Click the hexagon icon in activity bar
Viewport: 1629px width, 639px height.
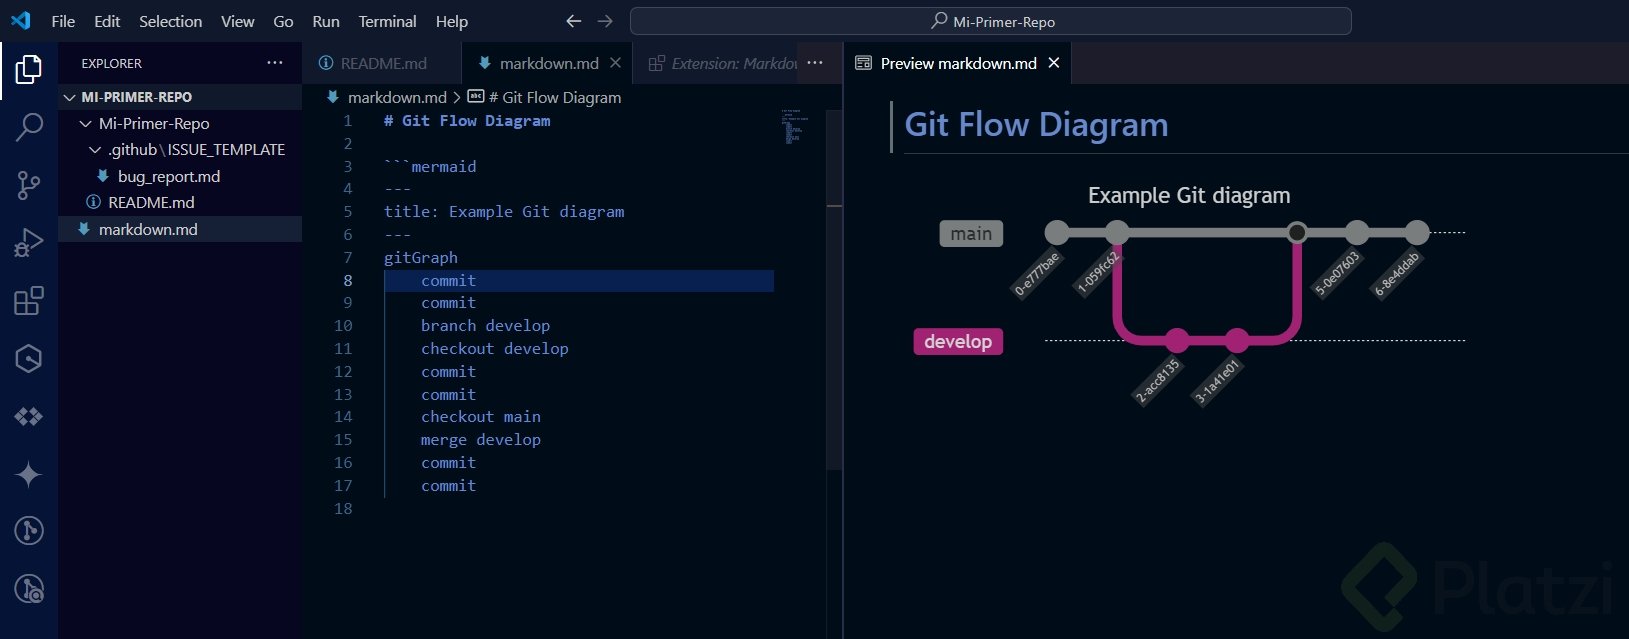29,358
